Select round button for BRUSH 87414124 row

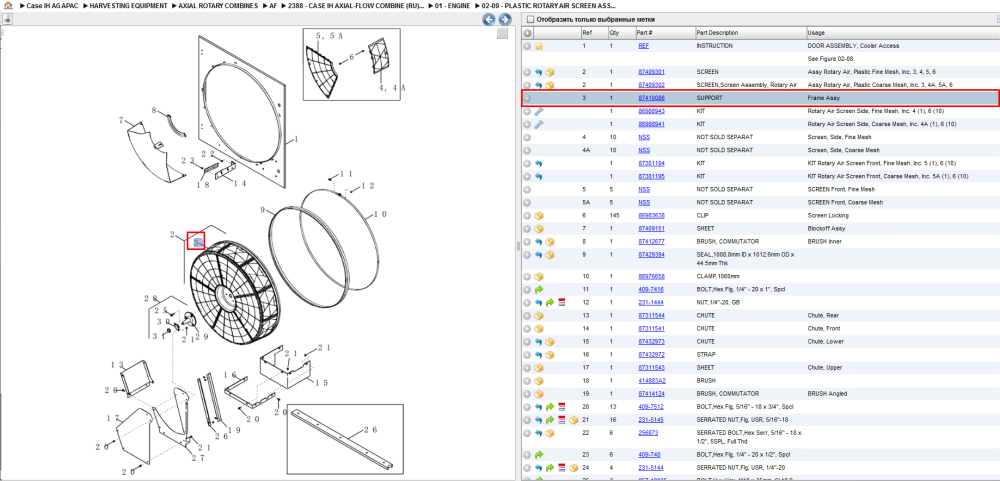coord(527,394)
